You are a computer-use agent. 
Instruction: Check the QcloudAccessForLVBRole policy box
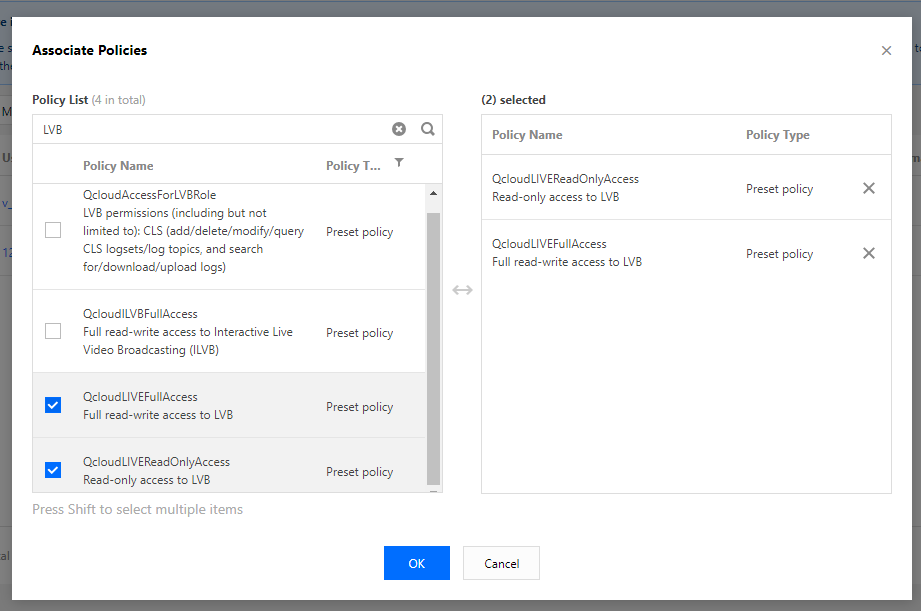pos(53,231)
